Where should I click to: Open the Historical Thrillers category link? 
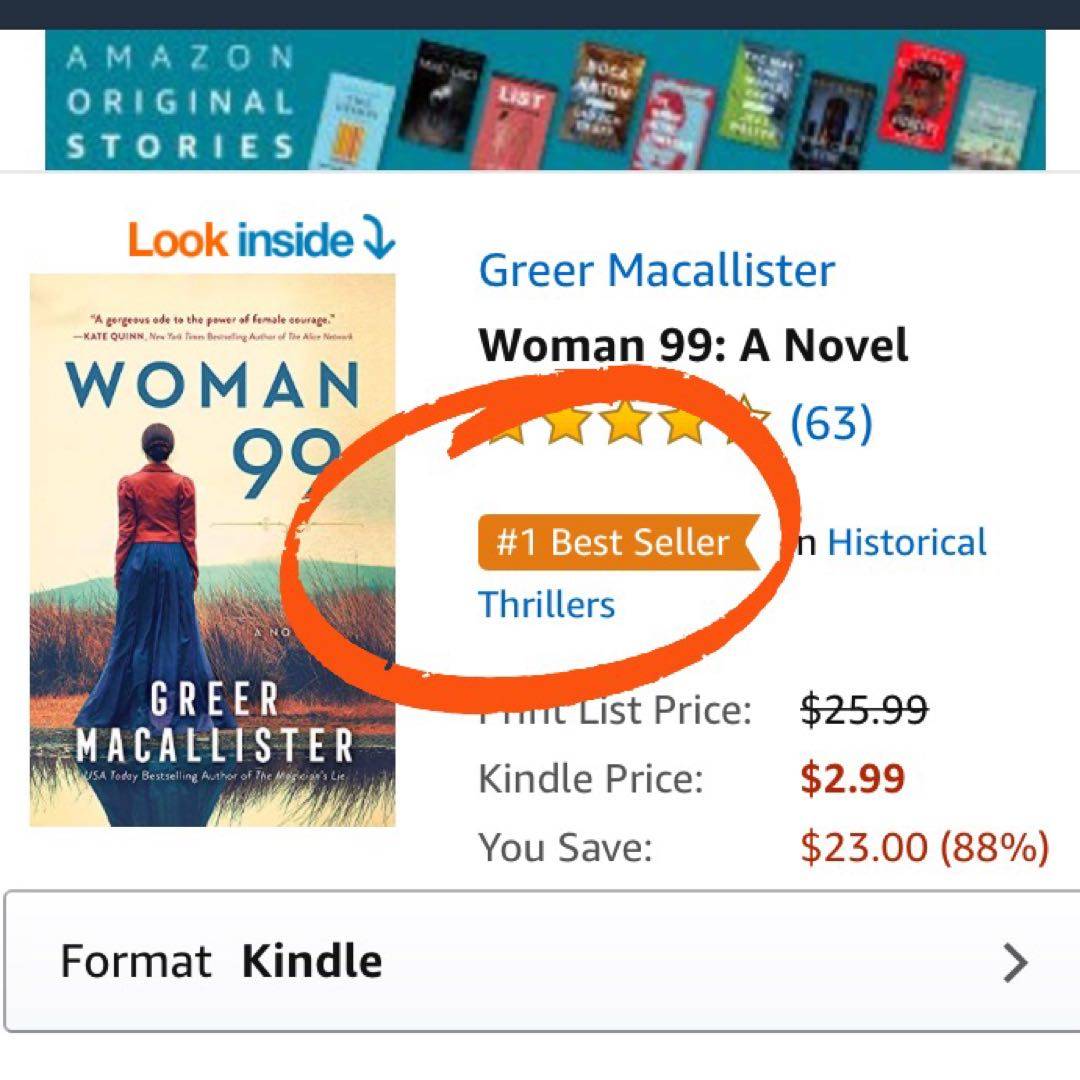point(906,543)
